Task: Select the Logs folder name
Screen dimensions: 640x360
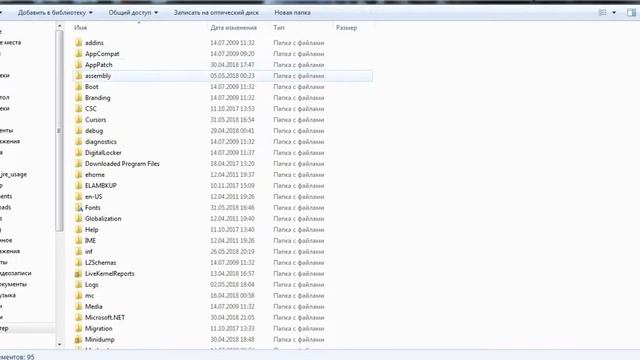Action: point(91,285)
